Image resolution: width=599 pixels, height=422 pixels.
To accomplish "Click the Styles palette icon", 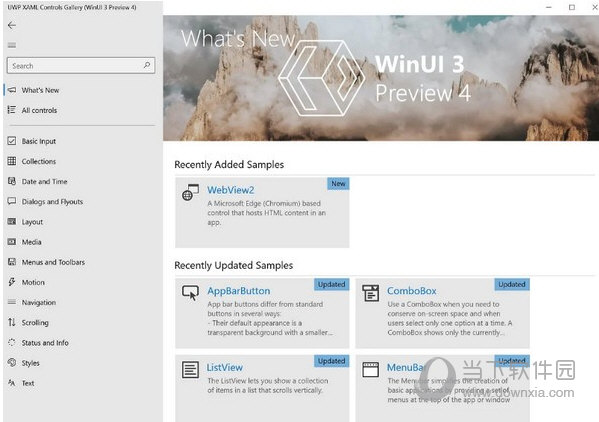I will (x=12, y=362).
